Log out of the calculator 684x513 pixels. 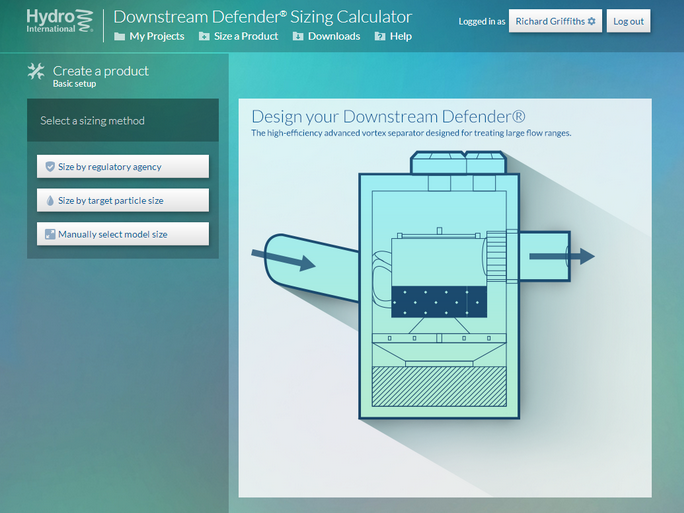(x=628, y=21)
